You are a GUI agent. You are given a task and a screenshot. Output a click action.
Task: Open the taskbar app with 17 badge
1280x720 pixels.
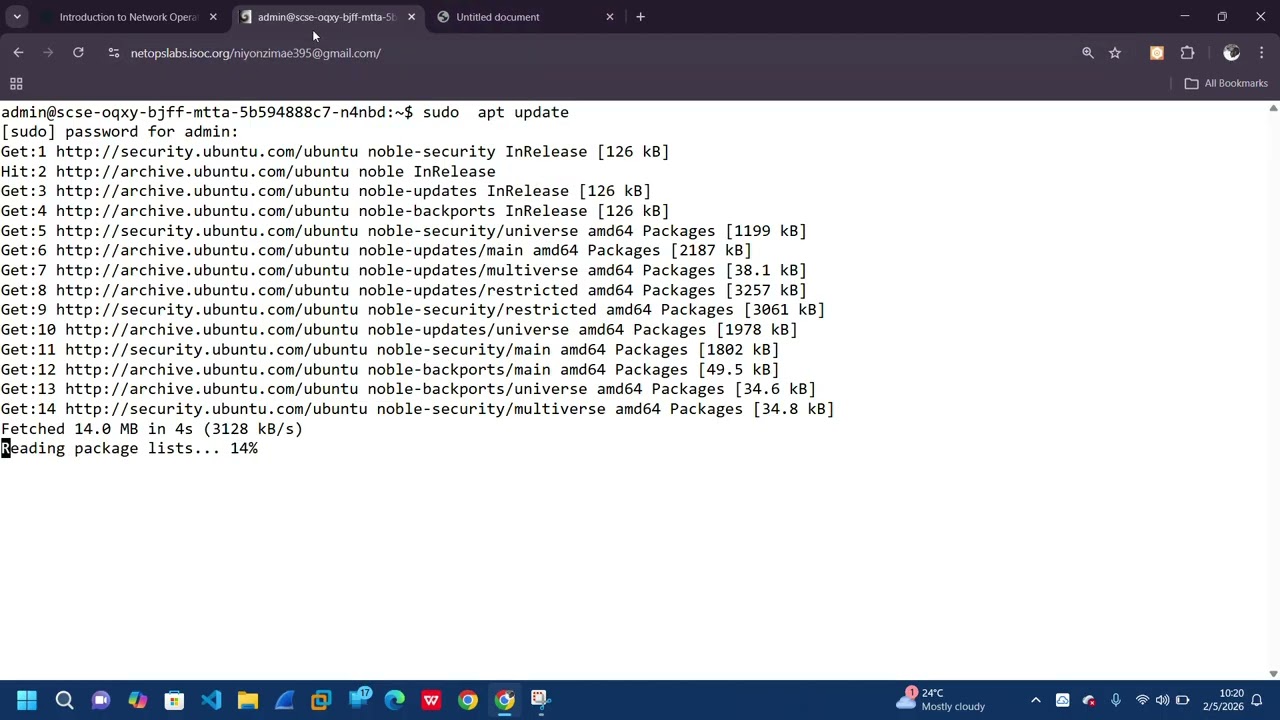(358, 700)
